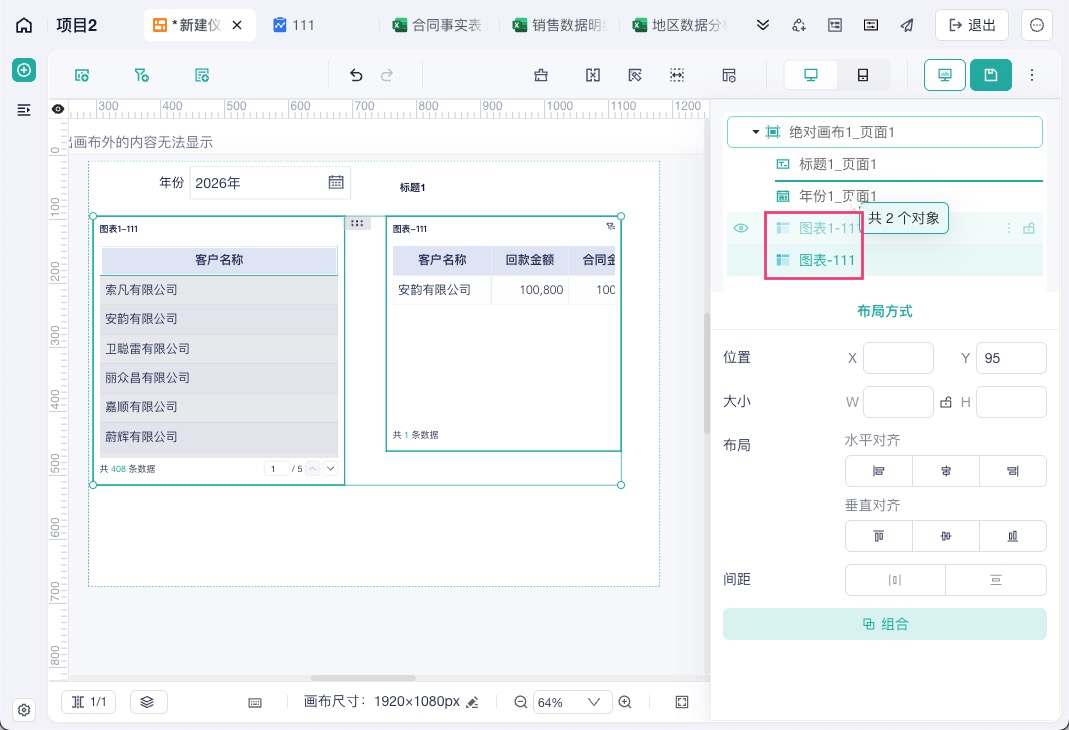The width and height of the screenshot is (1069, 730).
Task: Open the 64% zoom level dropdown
Action: tap(567, 702)
